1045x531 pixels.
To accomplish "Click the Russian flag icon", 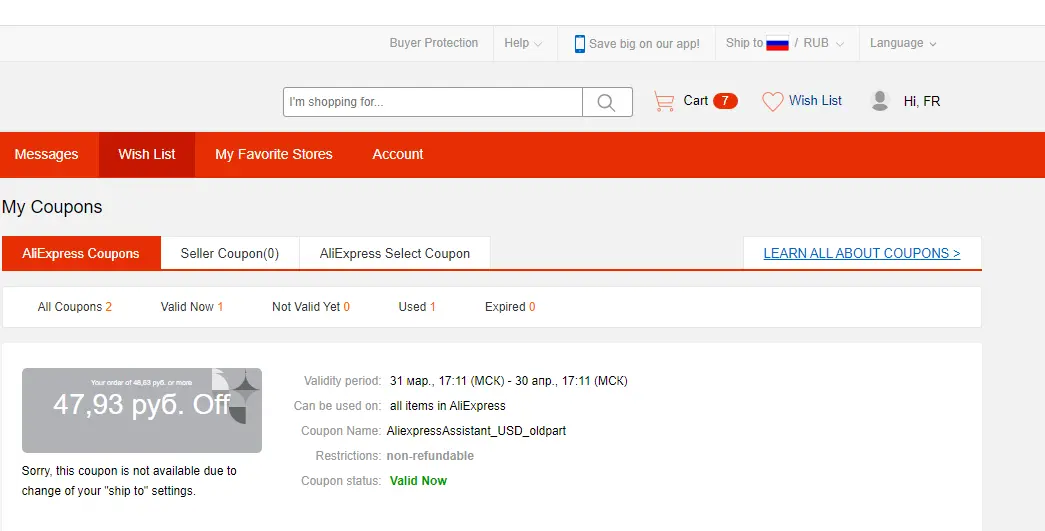I will (x=777, y=43).
